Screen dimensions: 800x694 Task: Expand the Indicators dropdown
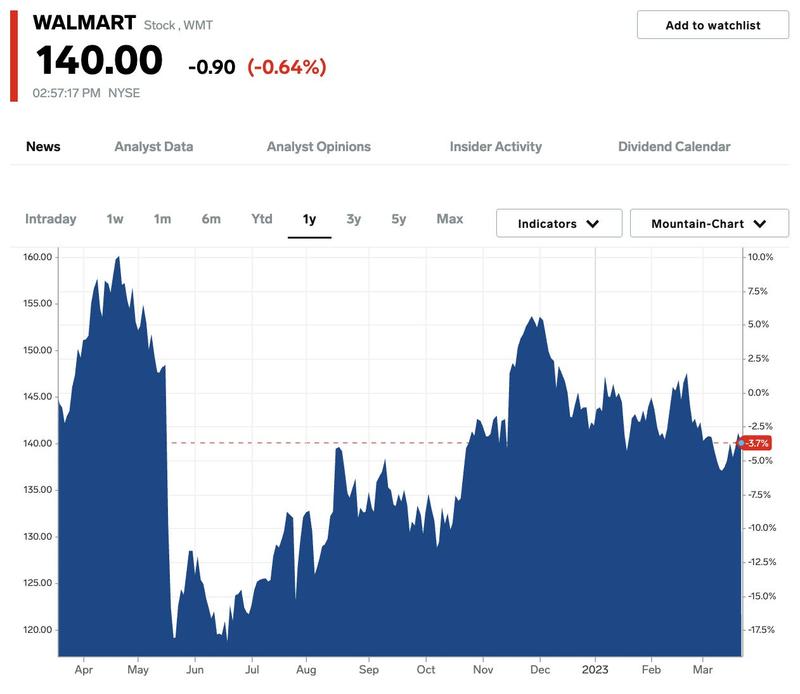[559, 224]
